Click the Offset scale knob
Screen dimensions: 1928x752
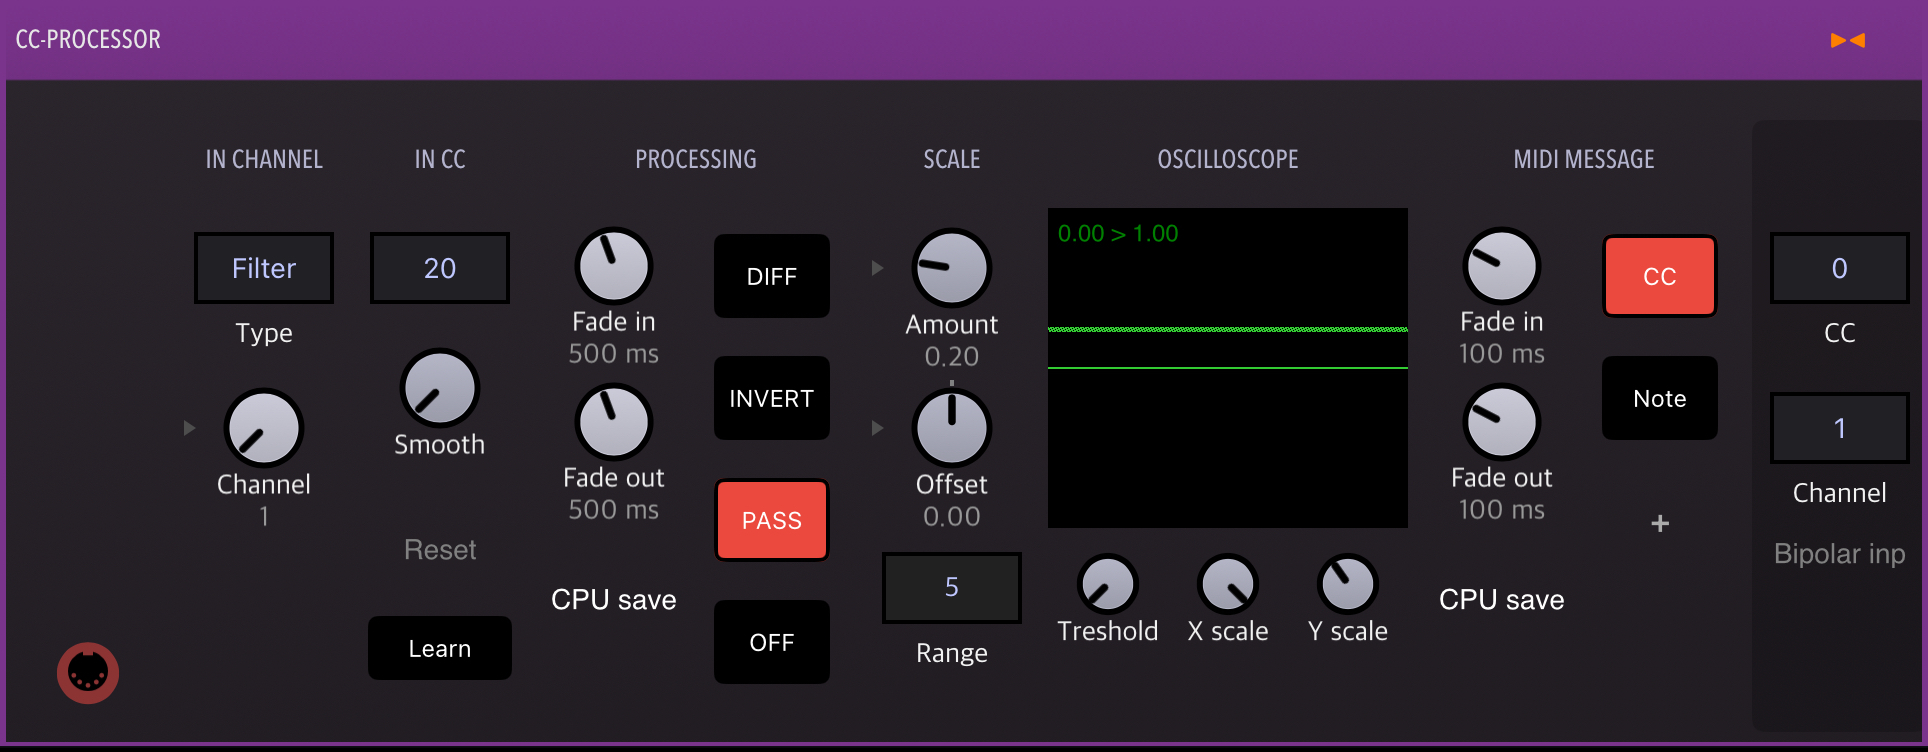(952, 428)
